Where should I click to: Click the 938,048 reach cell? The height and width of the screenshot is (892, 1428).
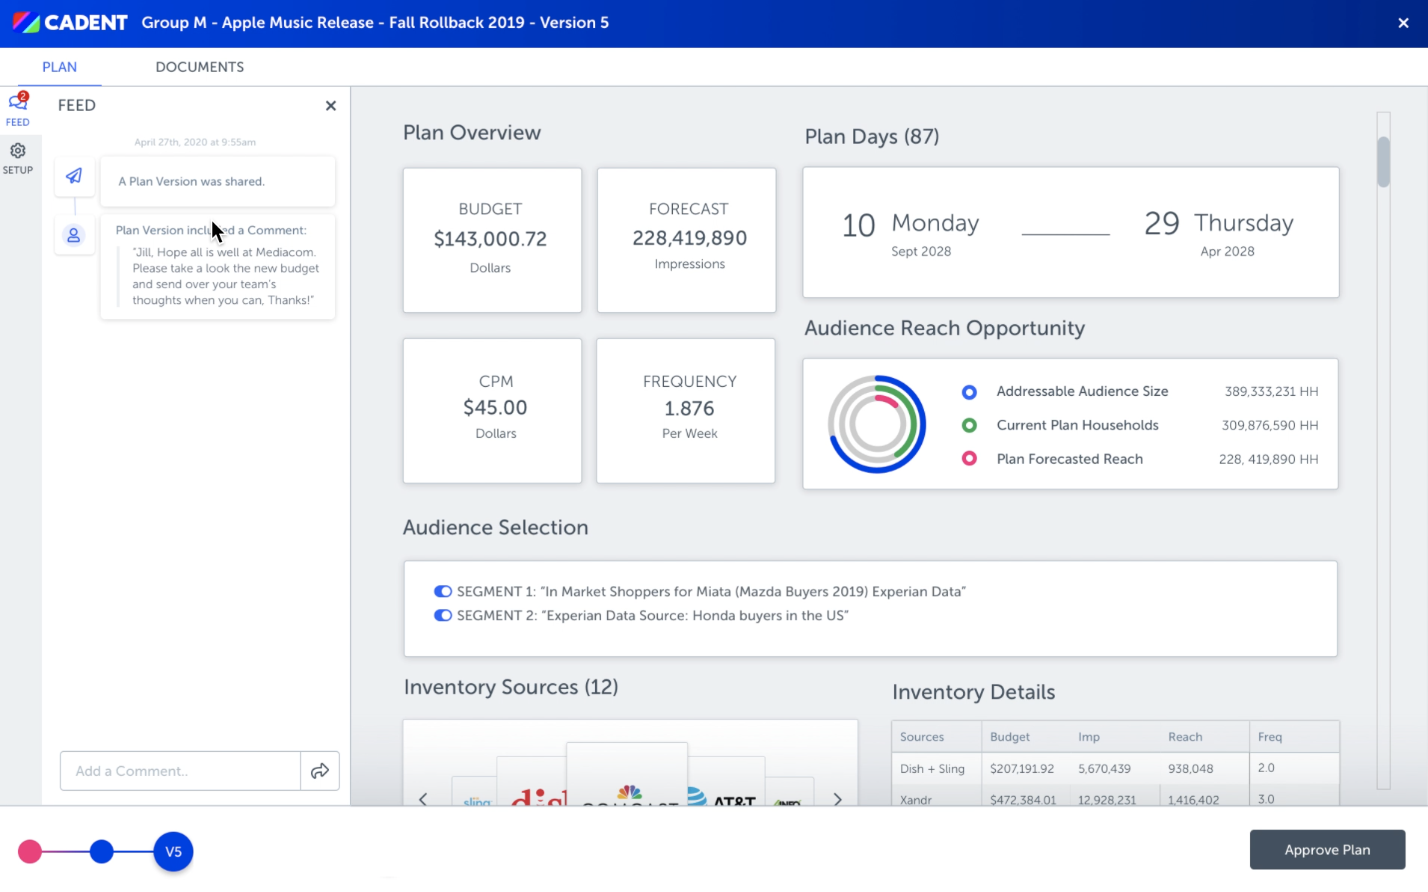pos(1190,769)
